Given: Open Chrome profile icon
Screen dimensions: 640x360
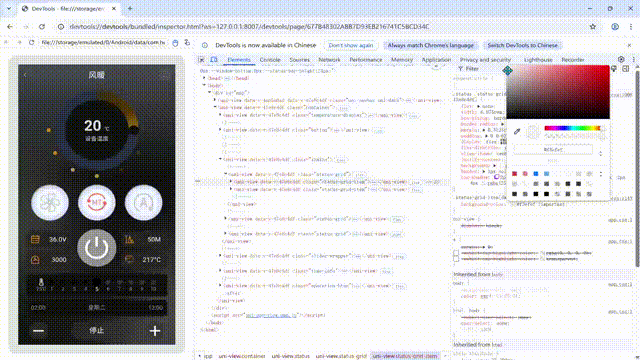Looking at the screenshot, I should [x=615, y=27].
